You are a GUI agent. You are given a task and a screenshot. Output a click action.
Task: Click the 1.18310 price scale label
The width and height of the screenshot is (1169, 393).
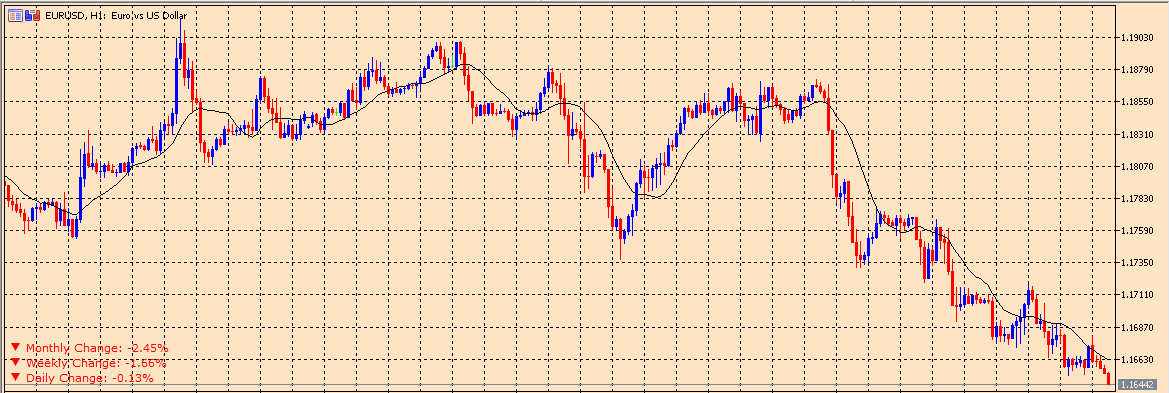tap(1138, 134)
